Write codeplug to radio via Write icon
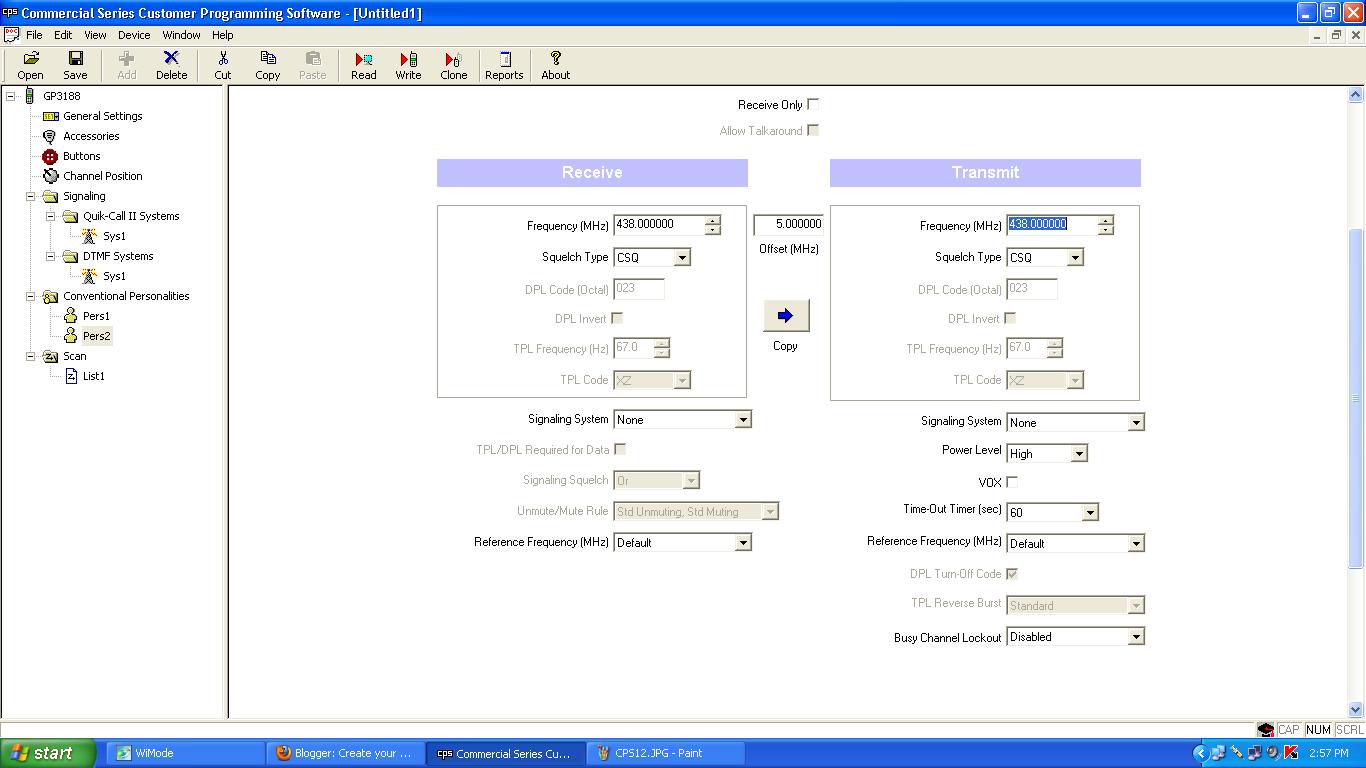Image resolution: width=1366 pixels, height=768 pixels. click(x=408, y=66)
